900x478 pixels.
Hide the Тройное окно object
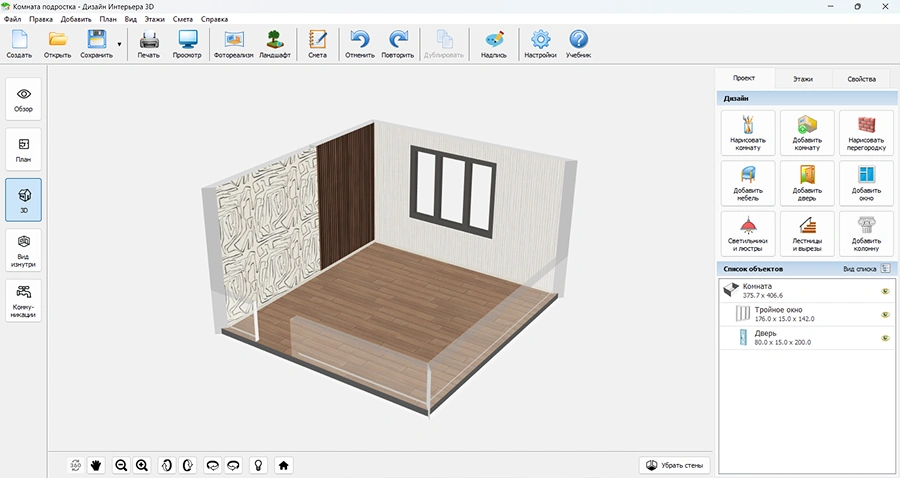[x=885, y=314]
